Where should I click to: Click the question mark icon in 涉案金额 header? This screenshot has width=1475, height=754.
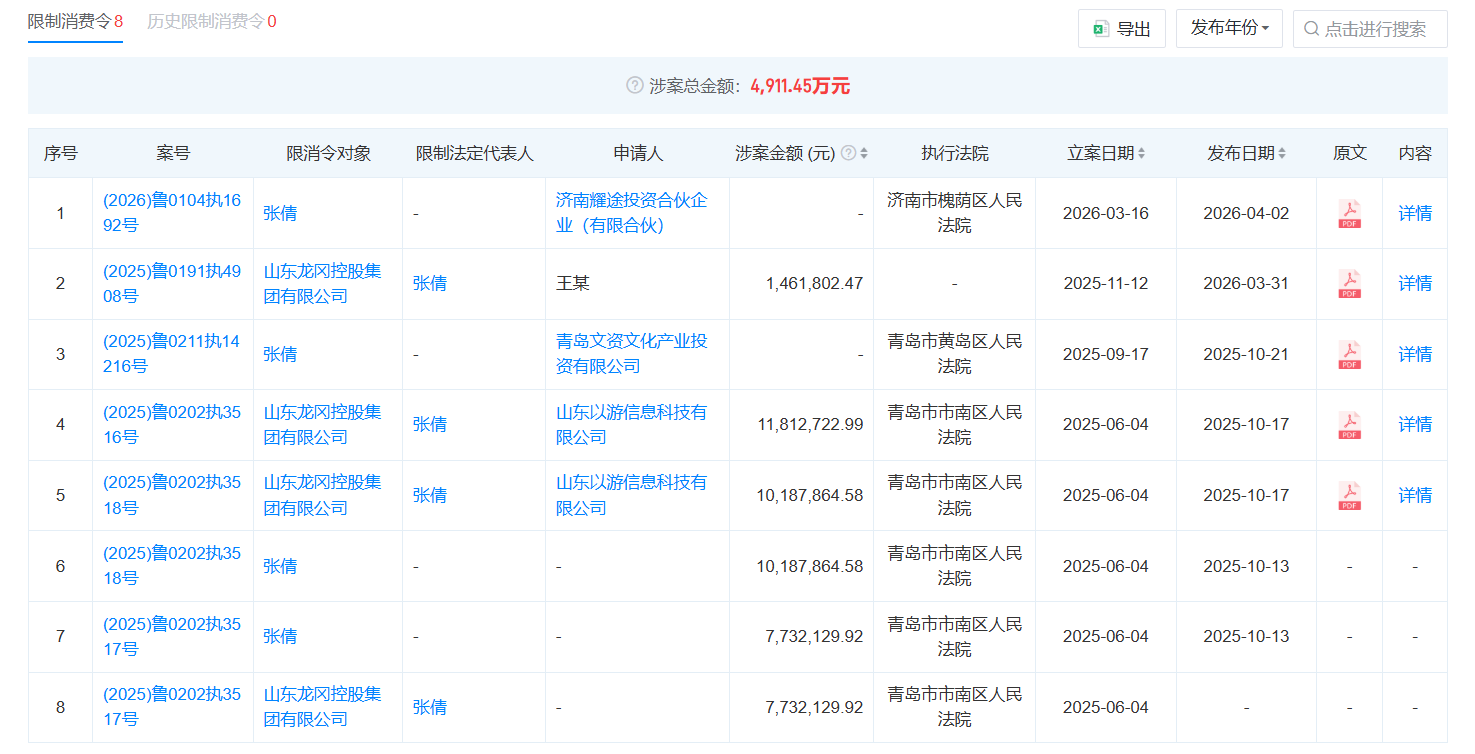pos(848,153)
